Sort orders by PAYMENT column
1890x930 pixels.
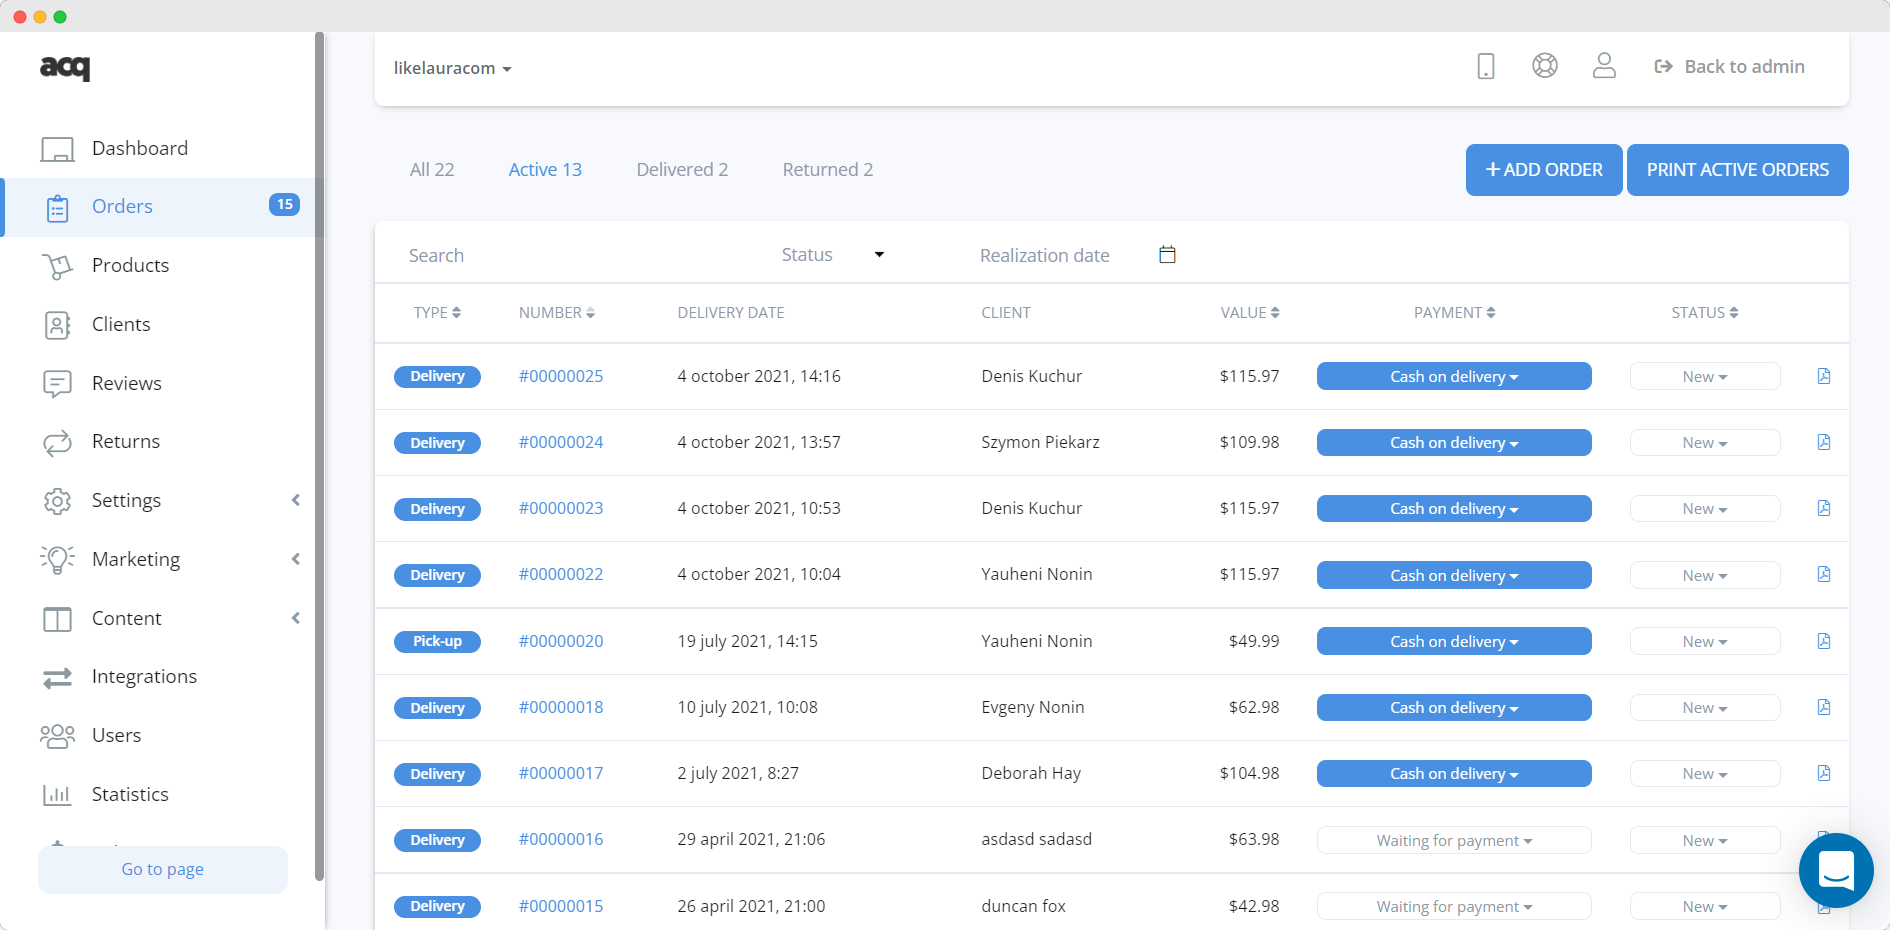click(1454, 313)
